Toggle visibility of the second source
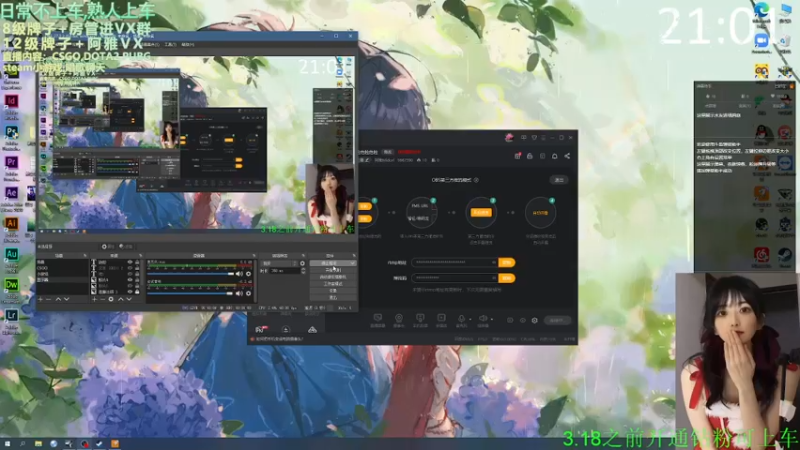Viewport: 800px width, 450px height. [130, 268]
